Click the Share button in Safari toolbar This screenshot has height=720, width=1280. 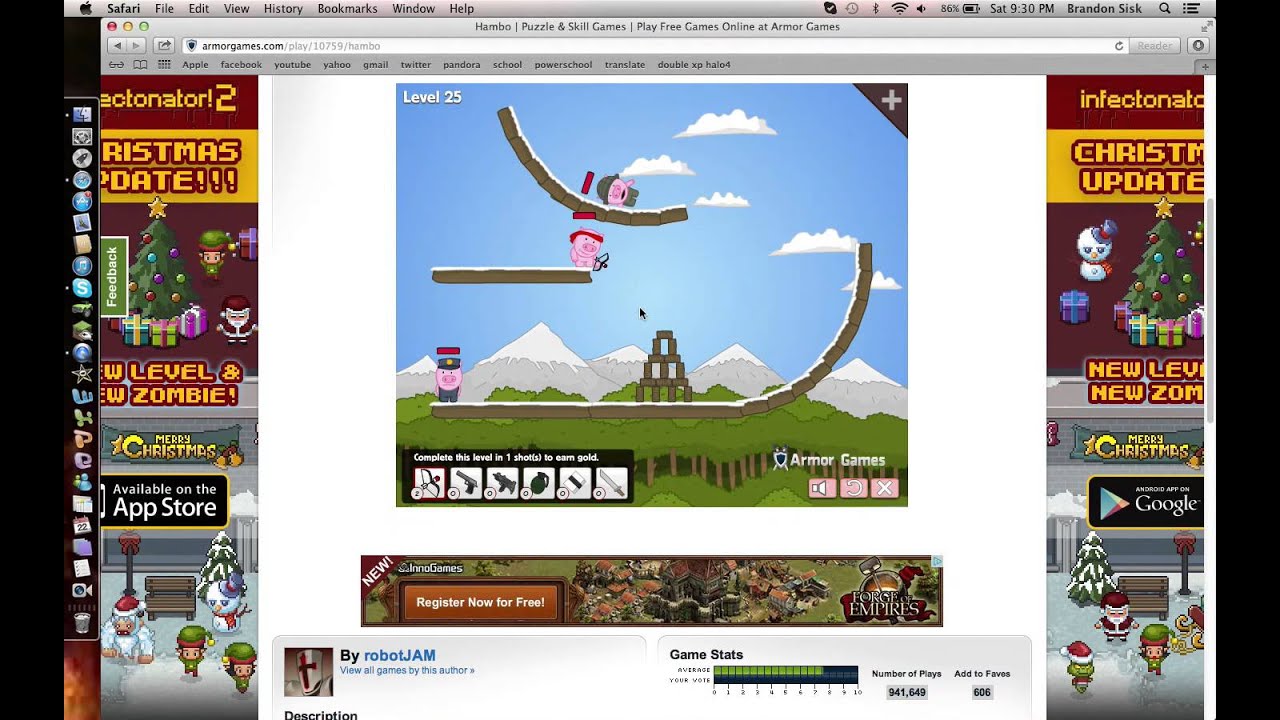165,45
